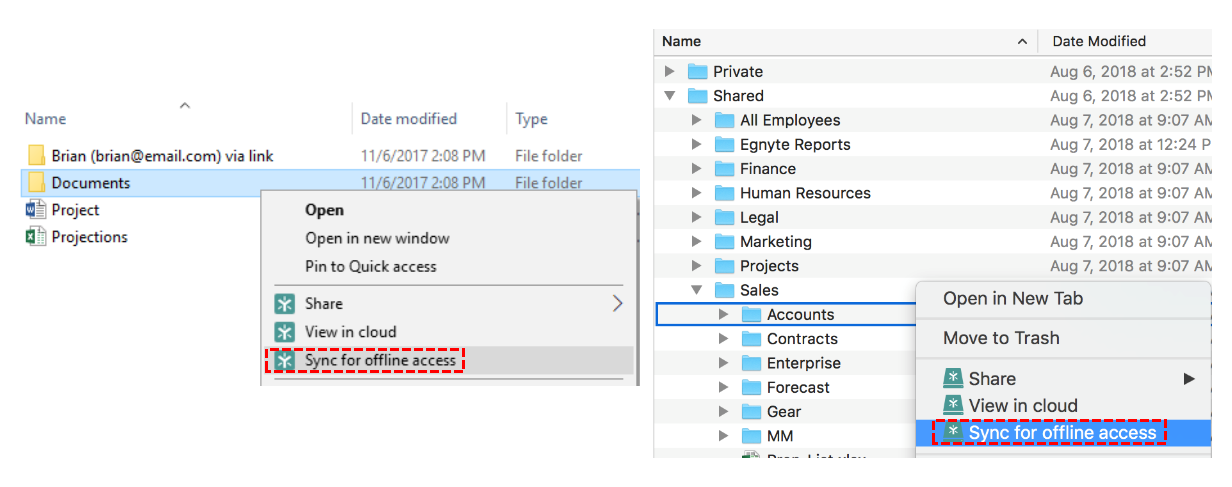Click Egnyte icon beside Share in Mac menu
This screenshot has width=1232, height=487.
(x=953, y=379)
